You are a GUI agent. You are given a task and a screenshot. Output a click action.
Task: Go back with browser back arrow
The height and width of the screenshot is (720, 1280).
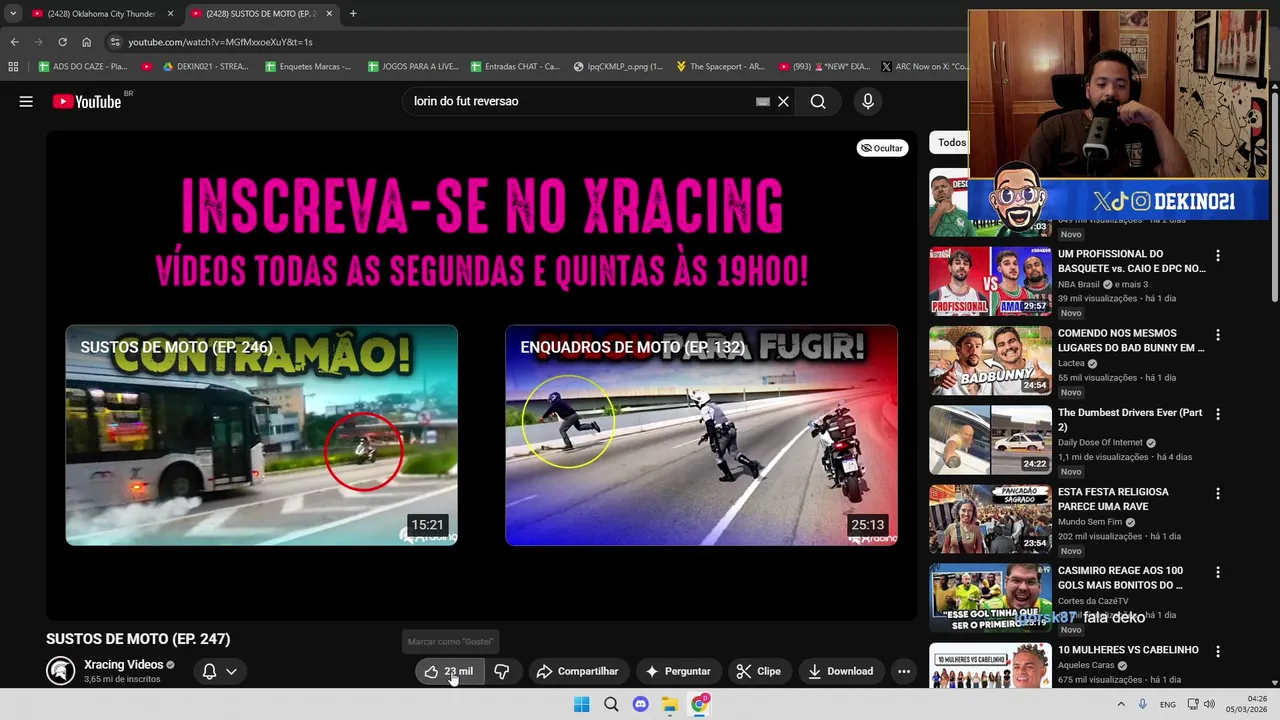pos(14,42)
